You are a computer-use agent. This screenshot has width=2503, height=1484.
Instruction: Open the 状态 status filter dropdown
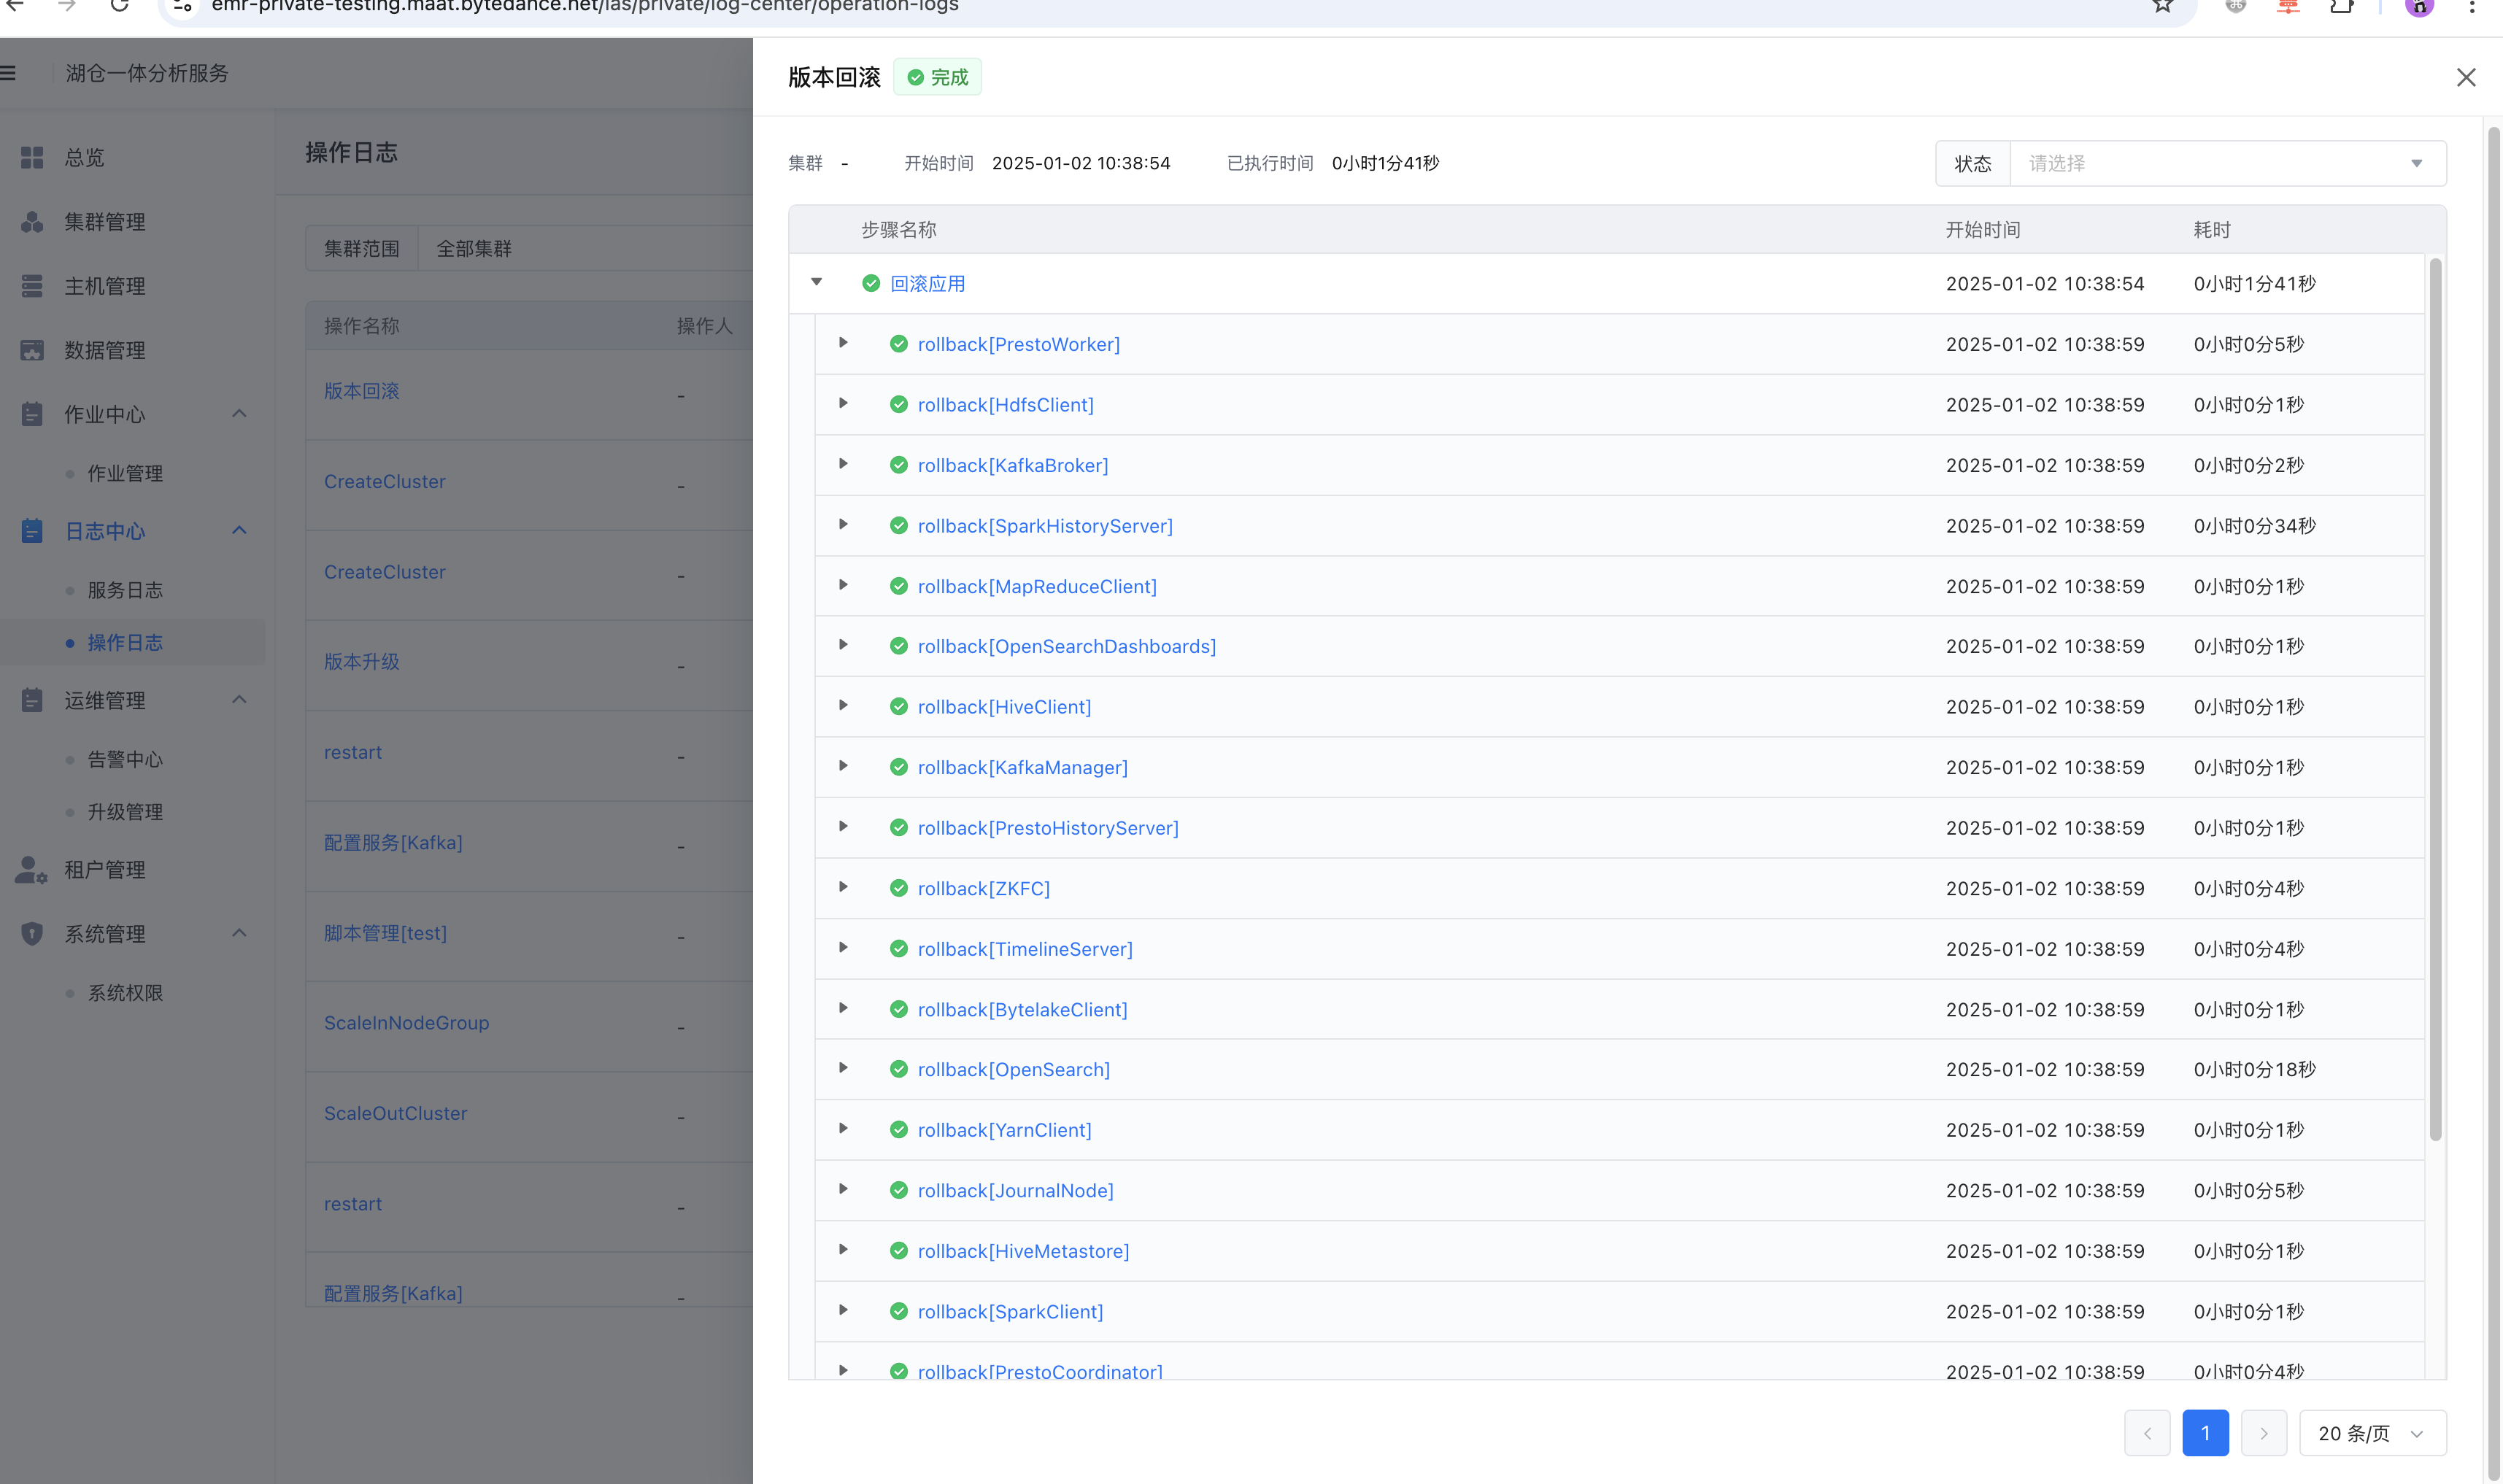pyautogui.click(x=2228, y=163)
